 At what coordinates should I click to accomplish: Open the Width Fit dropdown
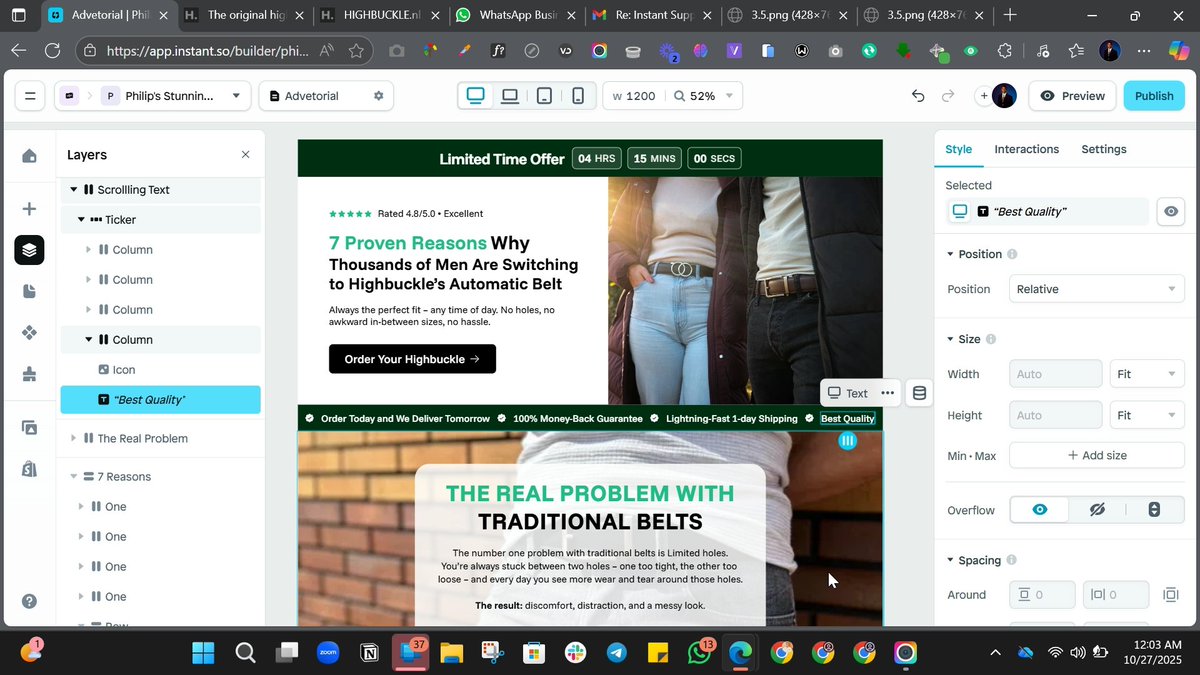pos(1147,374)
